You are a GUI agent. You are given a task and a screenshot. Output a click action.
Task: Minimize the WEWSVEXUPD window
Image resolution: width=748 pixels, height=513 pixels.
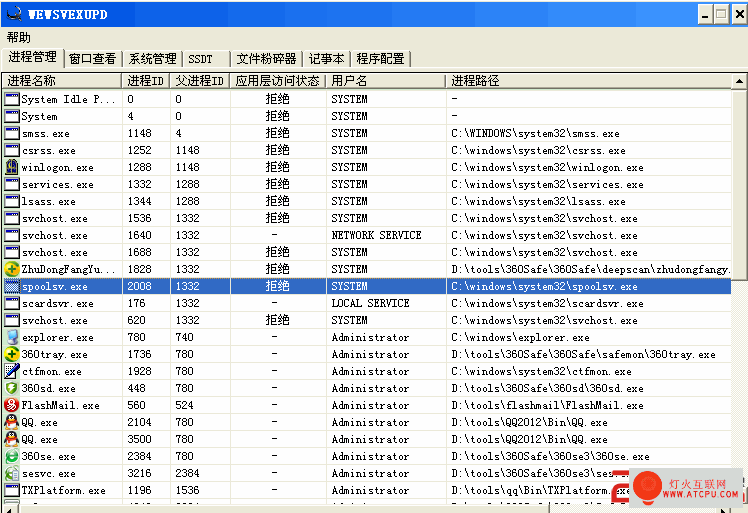(706, 14)
